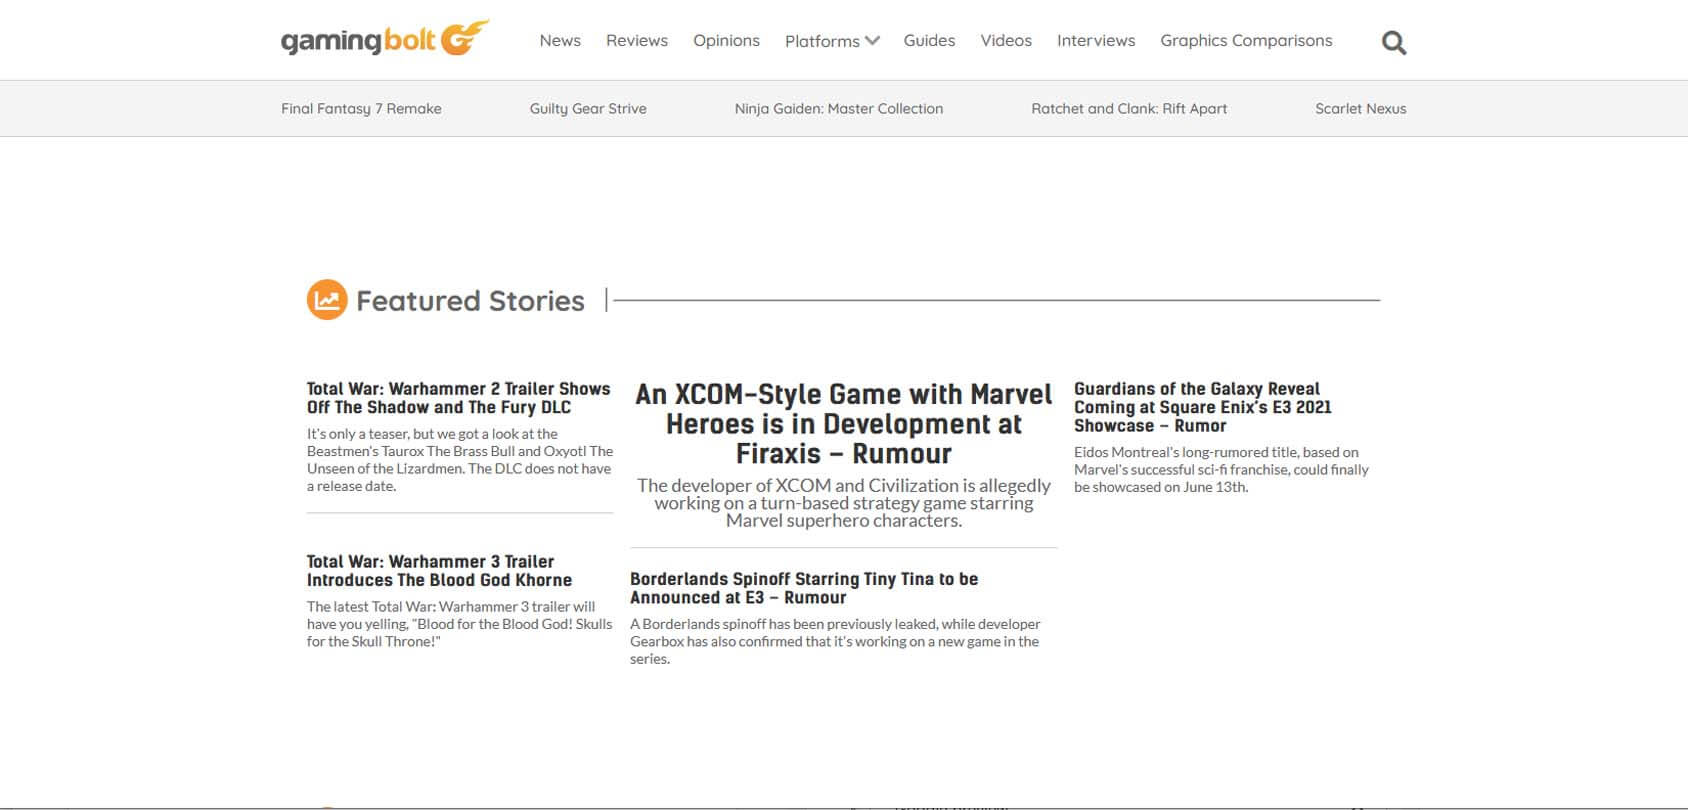Click Eidos Montreal's long-rumored title summary
Viewport: 1688px width, 810px height.
pyautogui.click(x=1221, y=470)
